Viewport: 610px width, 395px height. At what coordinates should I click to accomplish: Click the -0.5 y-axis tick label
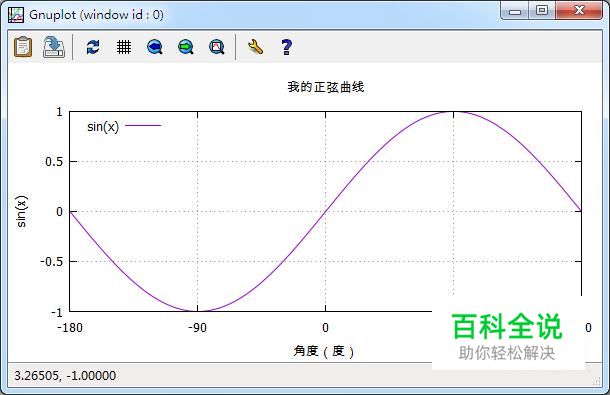(x=52, y=262)
